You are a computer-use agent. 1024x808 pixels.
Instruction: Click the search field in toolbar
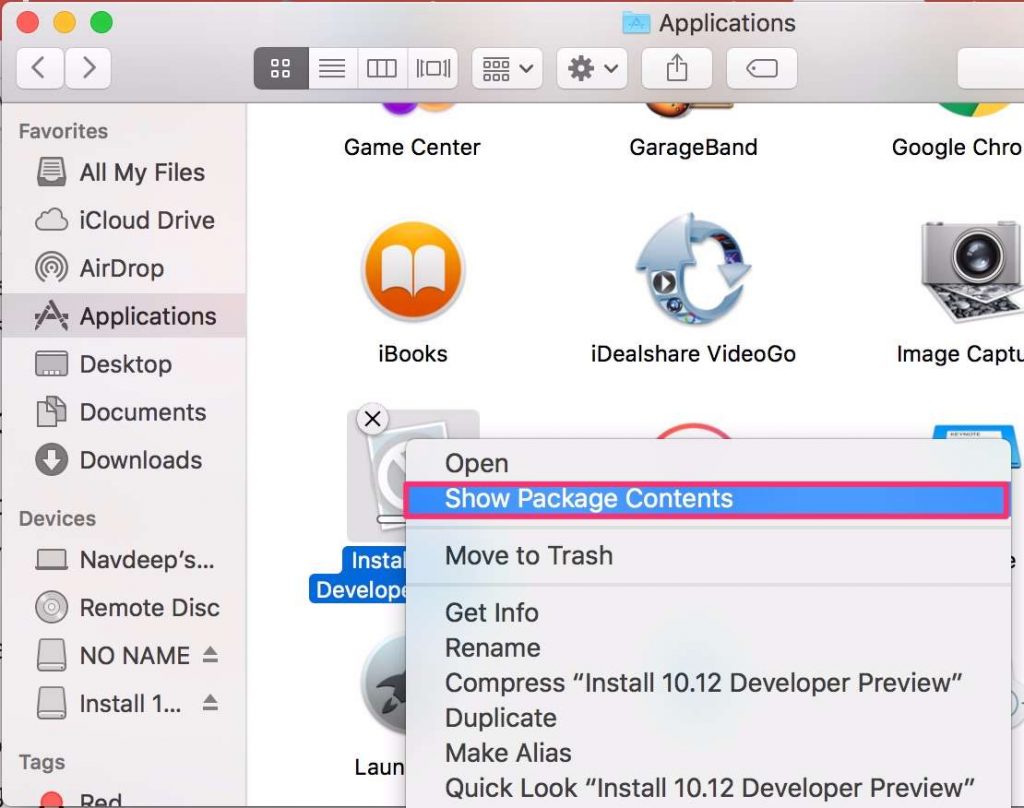[x=991, y=68]
